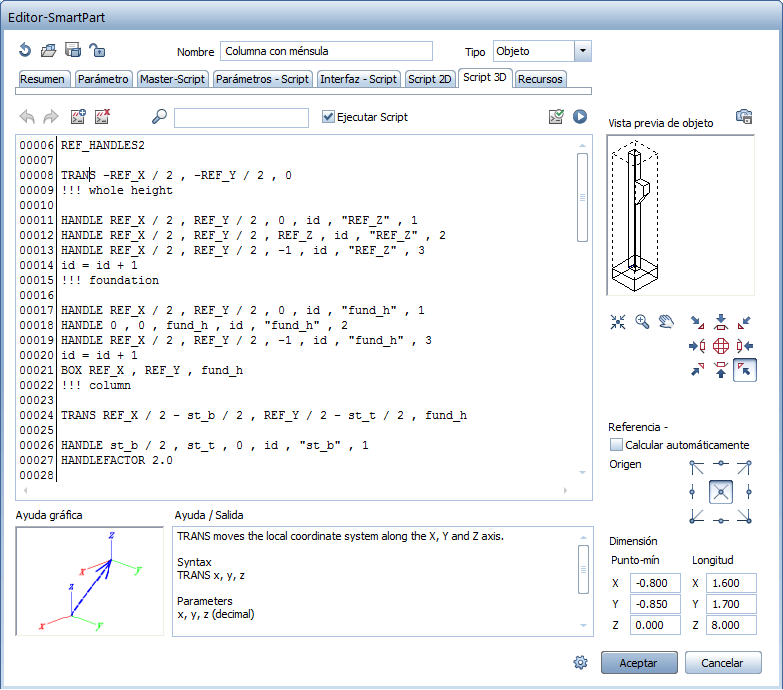Click the 3D object preview thumbnail
This screenshot has width=783, height=690.
(680, 215)
